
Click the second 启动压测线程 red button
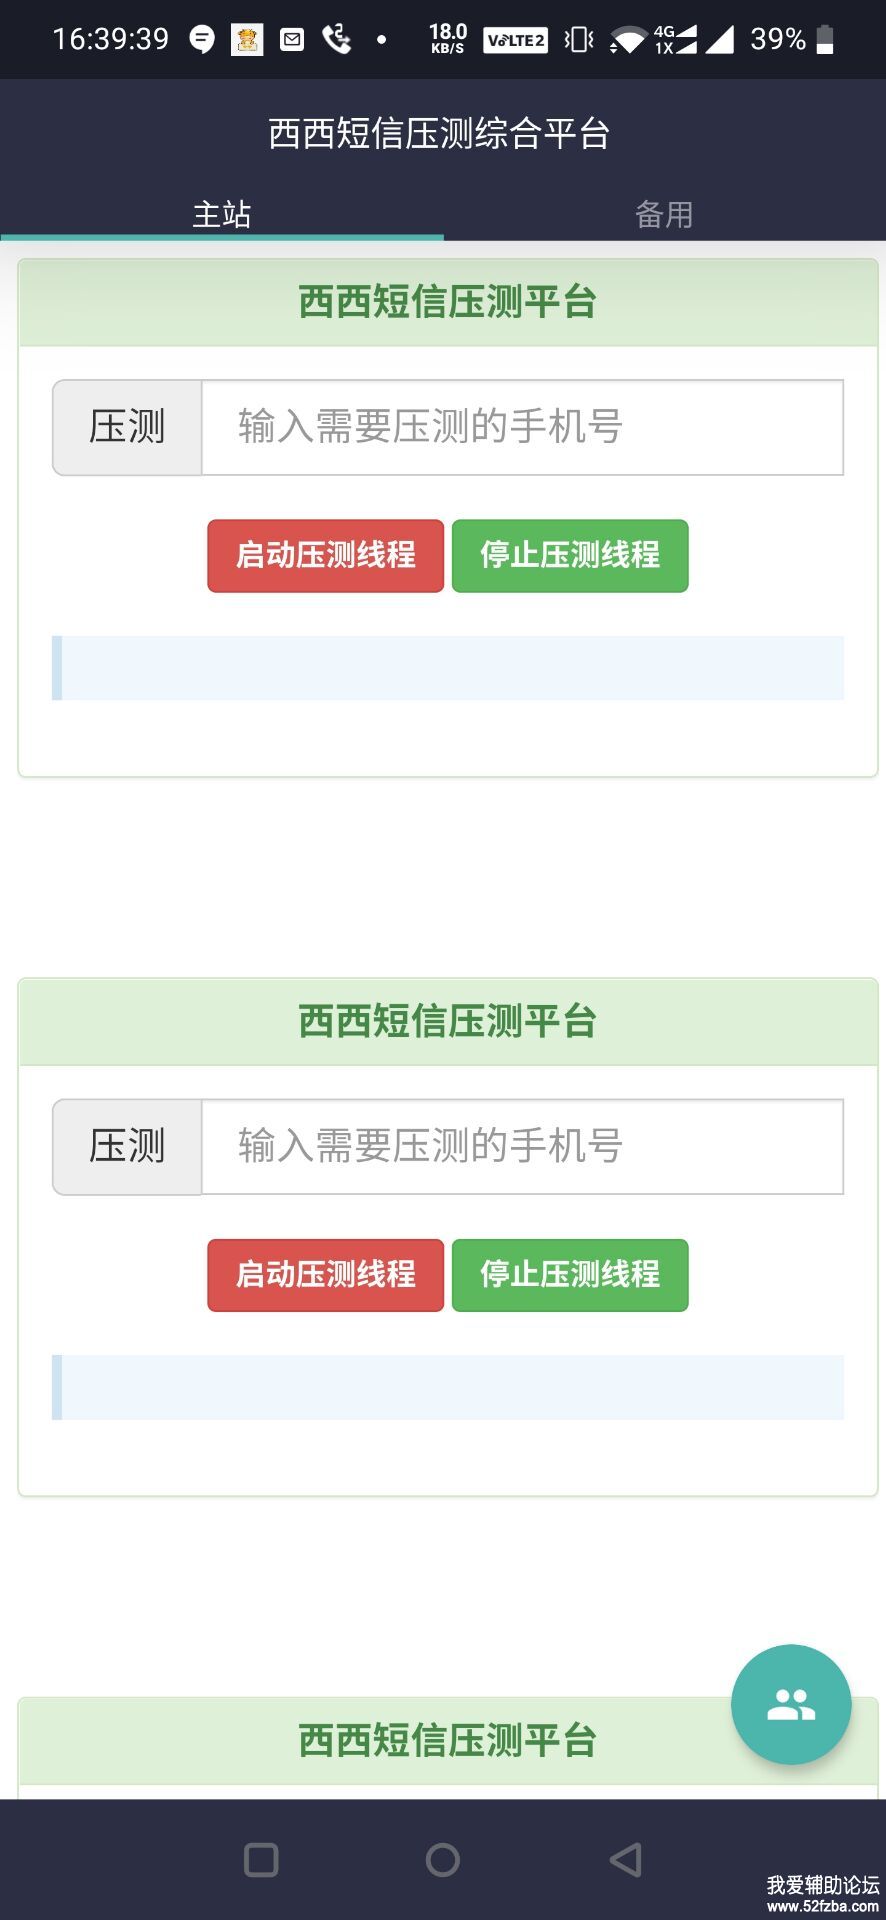[x=326, y=1275]
